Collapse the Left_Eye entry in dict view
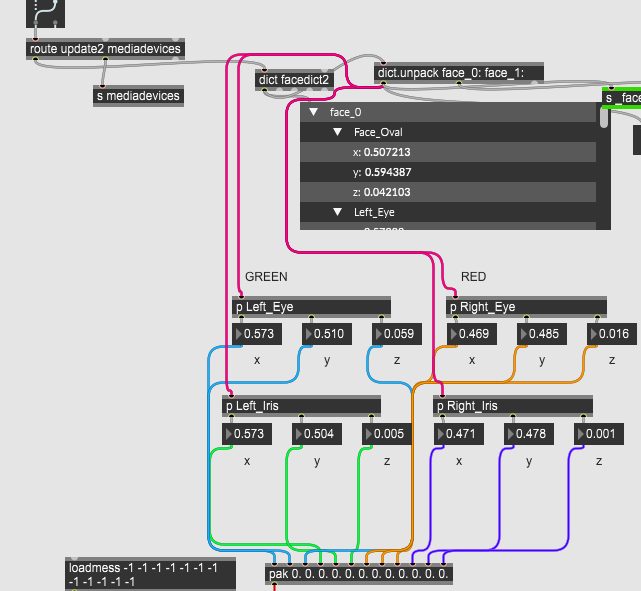Screen dimensions: 641x591 [338, 212]
